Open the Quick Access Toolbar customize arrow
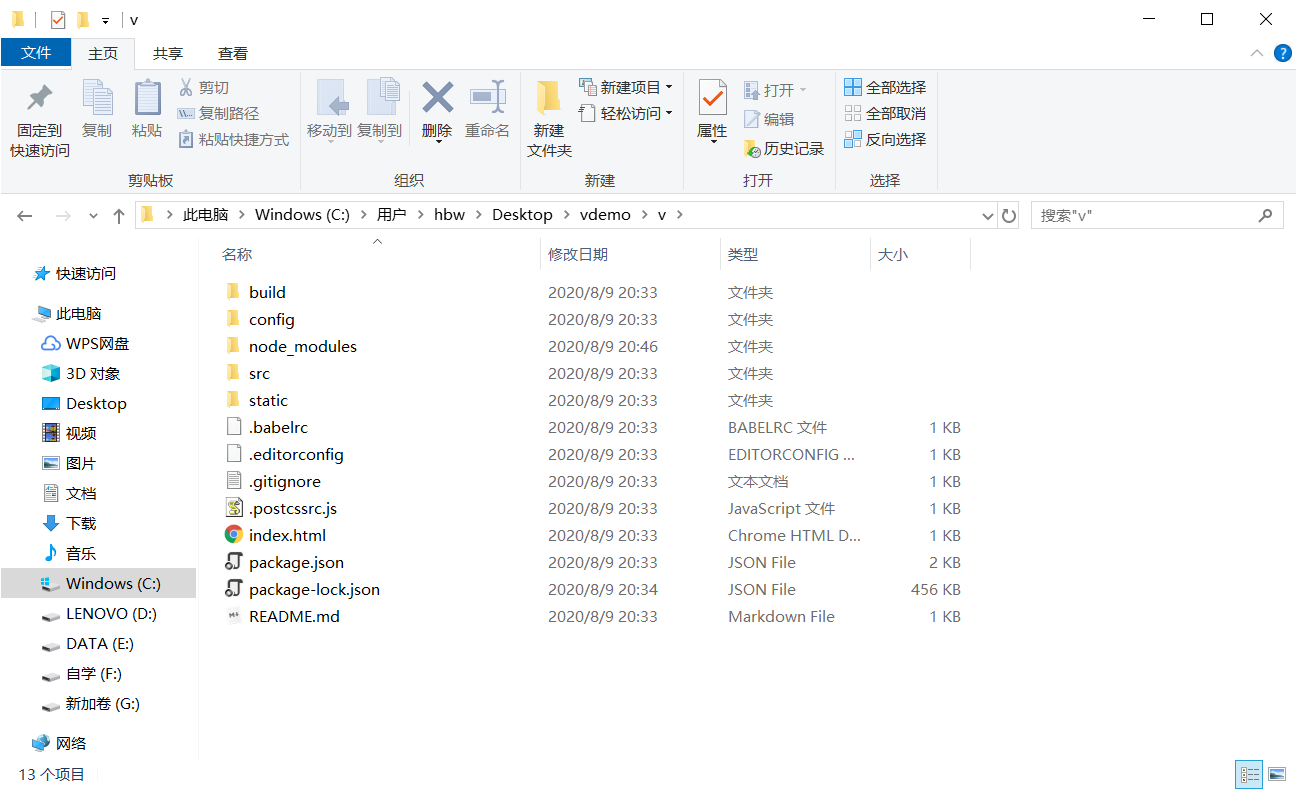This screenshot has width=1297, height=790. click(x=105, y=20)
